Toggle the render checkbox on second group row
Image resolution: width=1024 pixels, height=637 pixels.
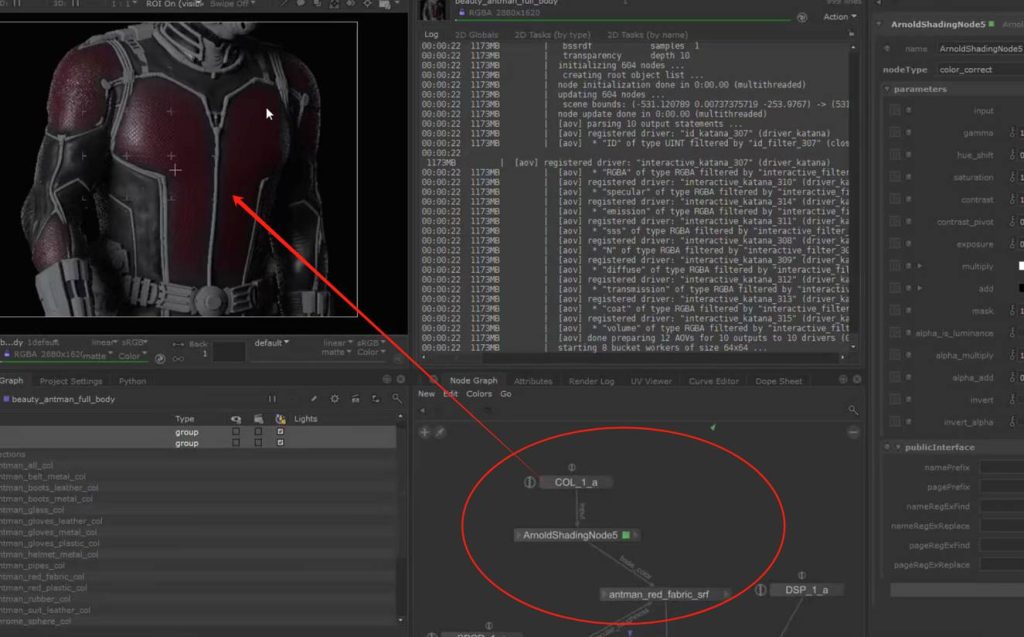(x=258, y=443)
